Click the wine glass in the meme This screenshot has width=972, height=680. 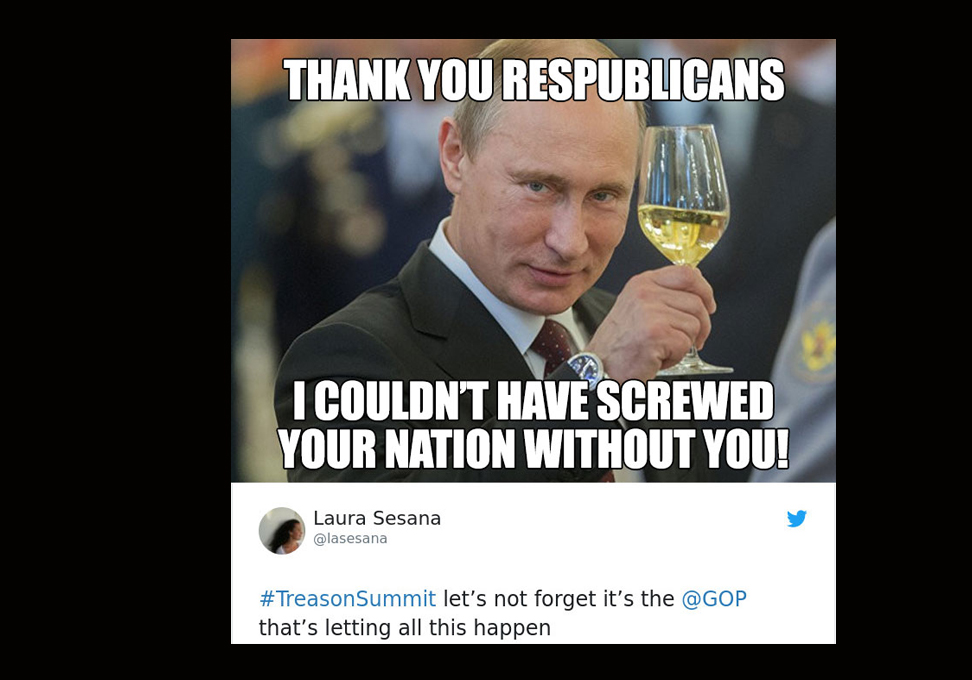686,248
